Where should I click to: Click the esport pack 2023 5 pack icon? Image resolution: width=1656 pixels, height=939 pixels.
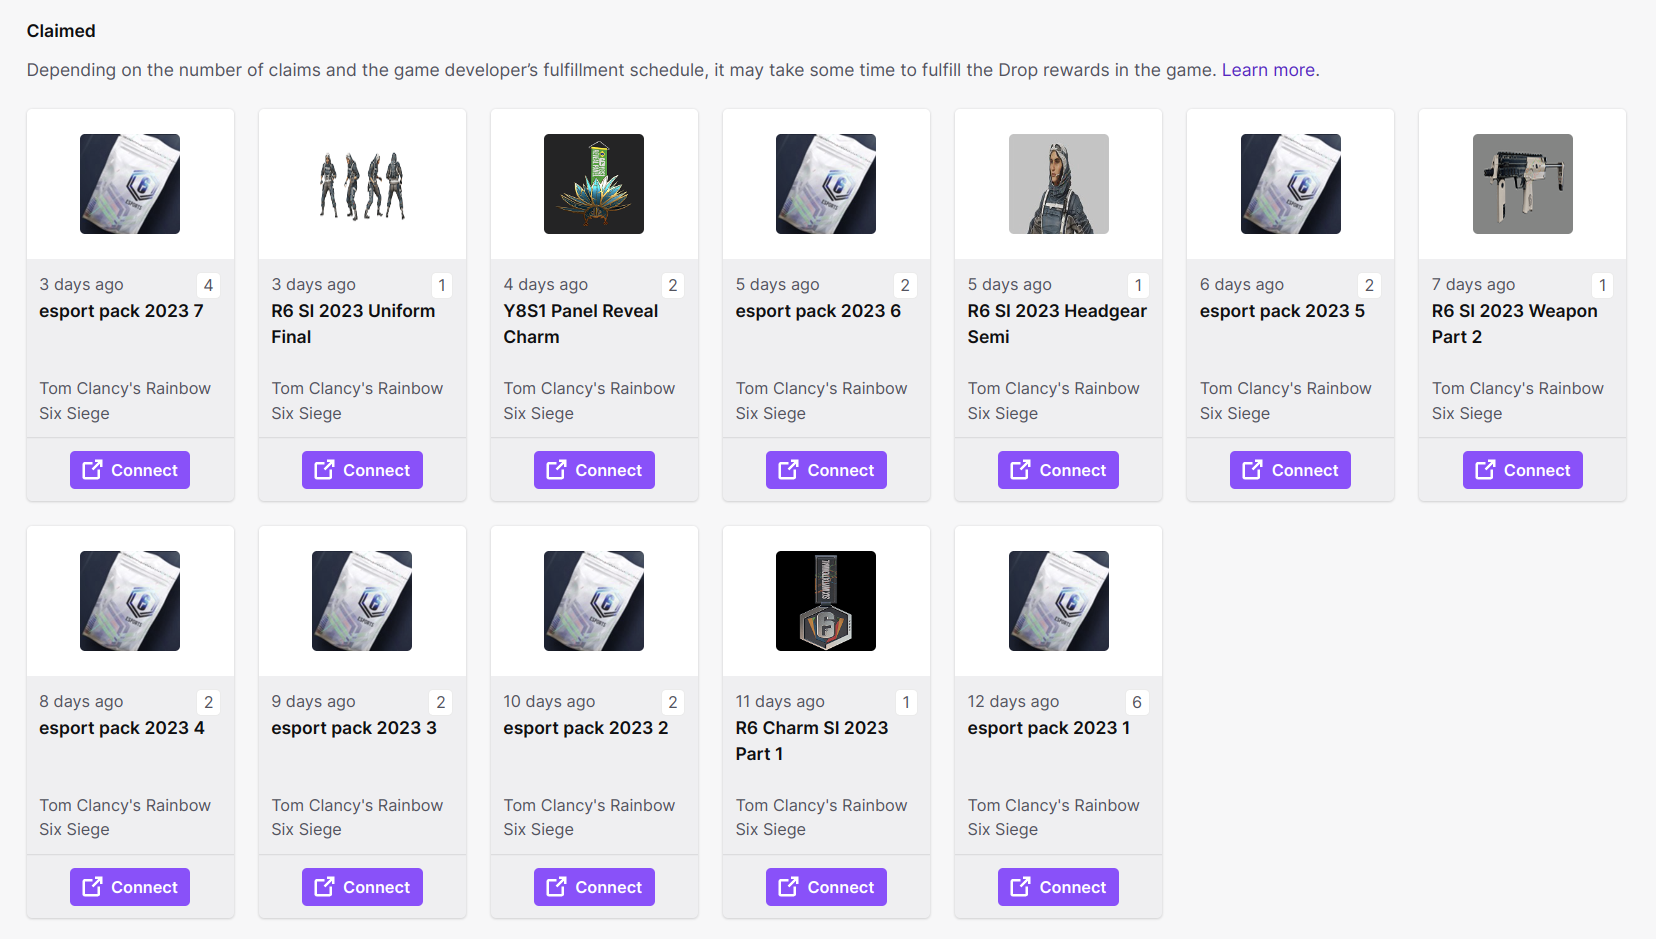pos(1290,184)
